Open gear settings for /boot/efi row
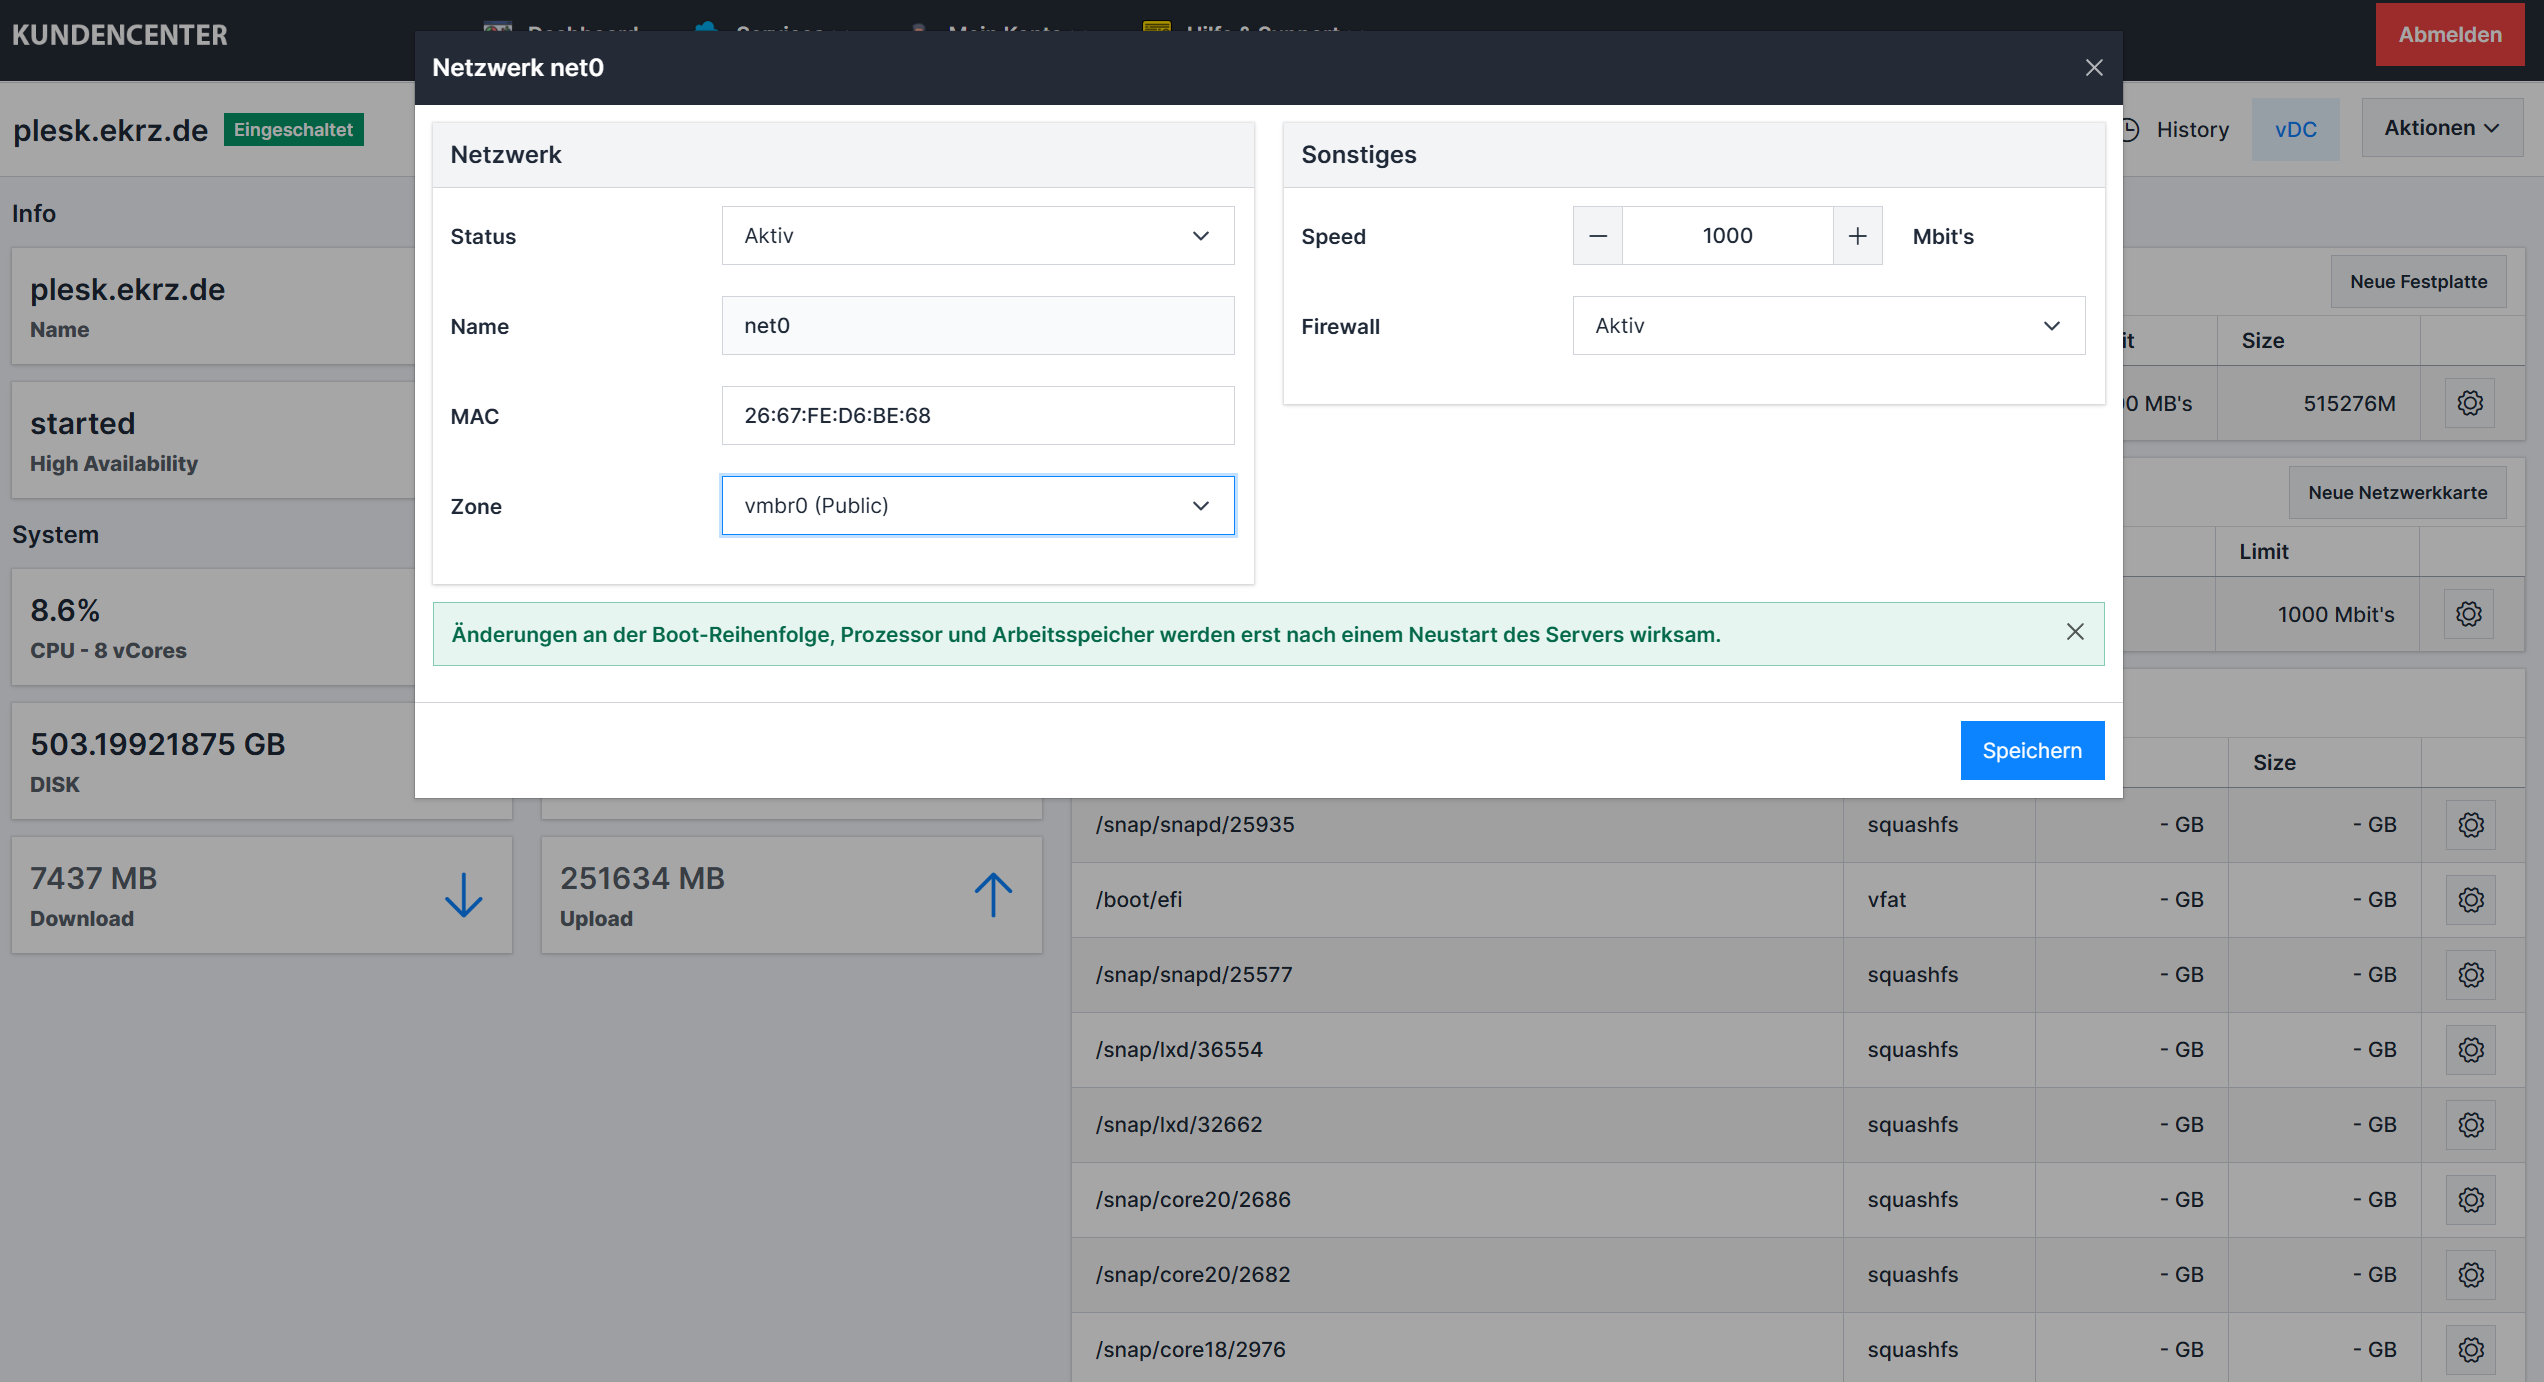Screen dimensions: 2544x1382 click(x=2471, y=900)
